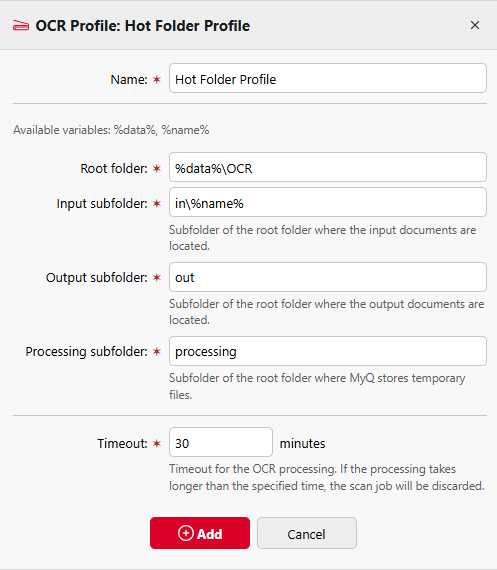Image resolution: width=497 pixels, height=570 pixels.
Task: Add the Hot Folder Profile
Action: point(200,533)
